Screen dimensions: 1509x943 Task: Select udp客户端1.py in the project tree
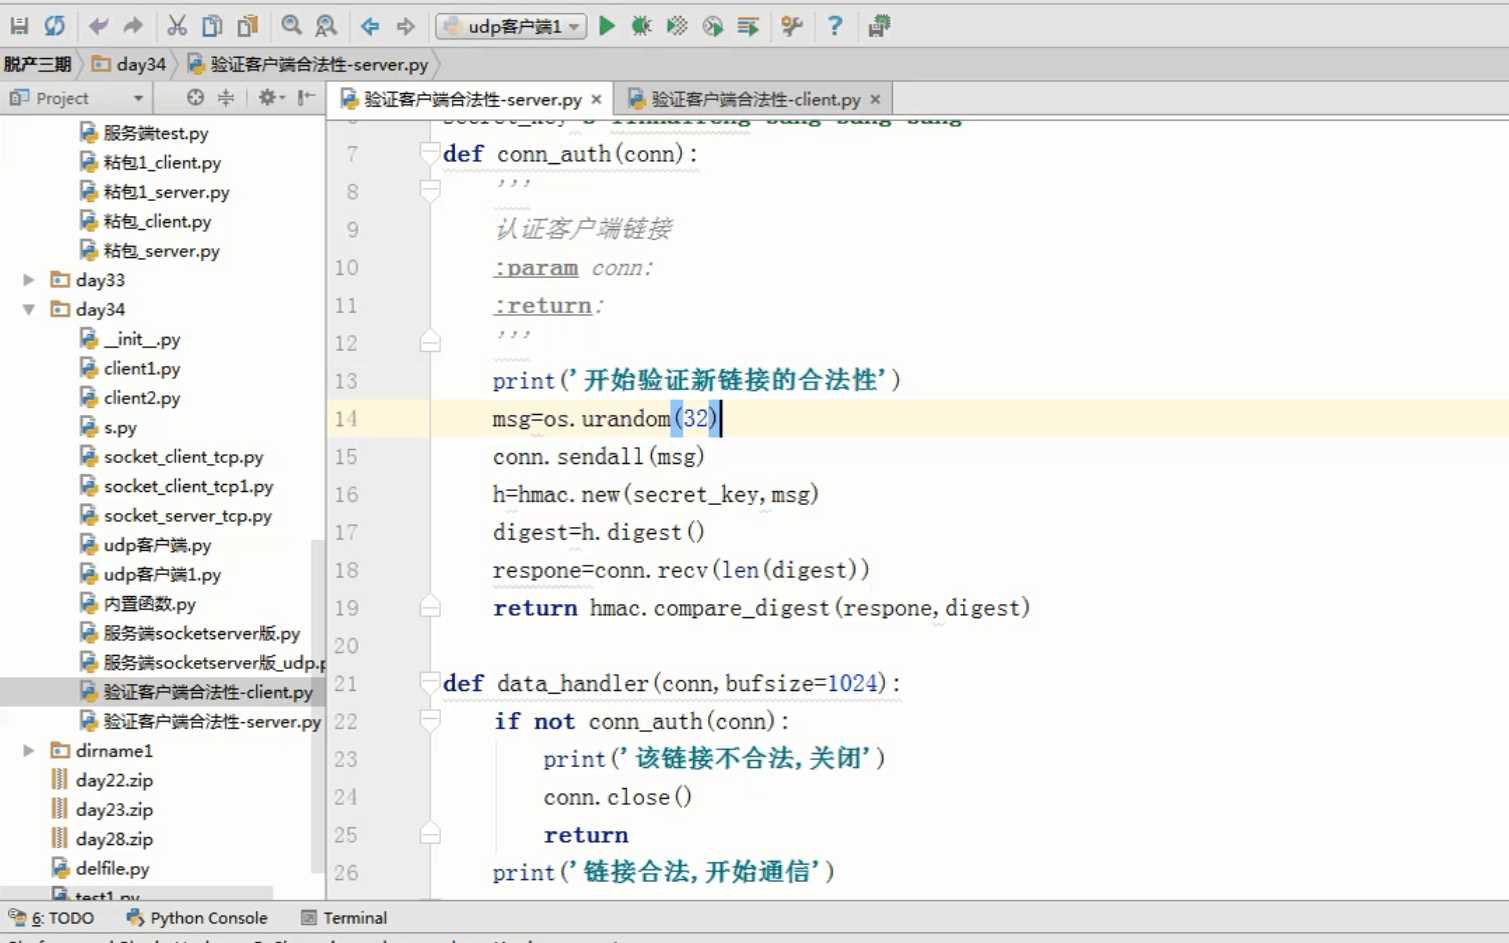150,575
